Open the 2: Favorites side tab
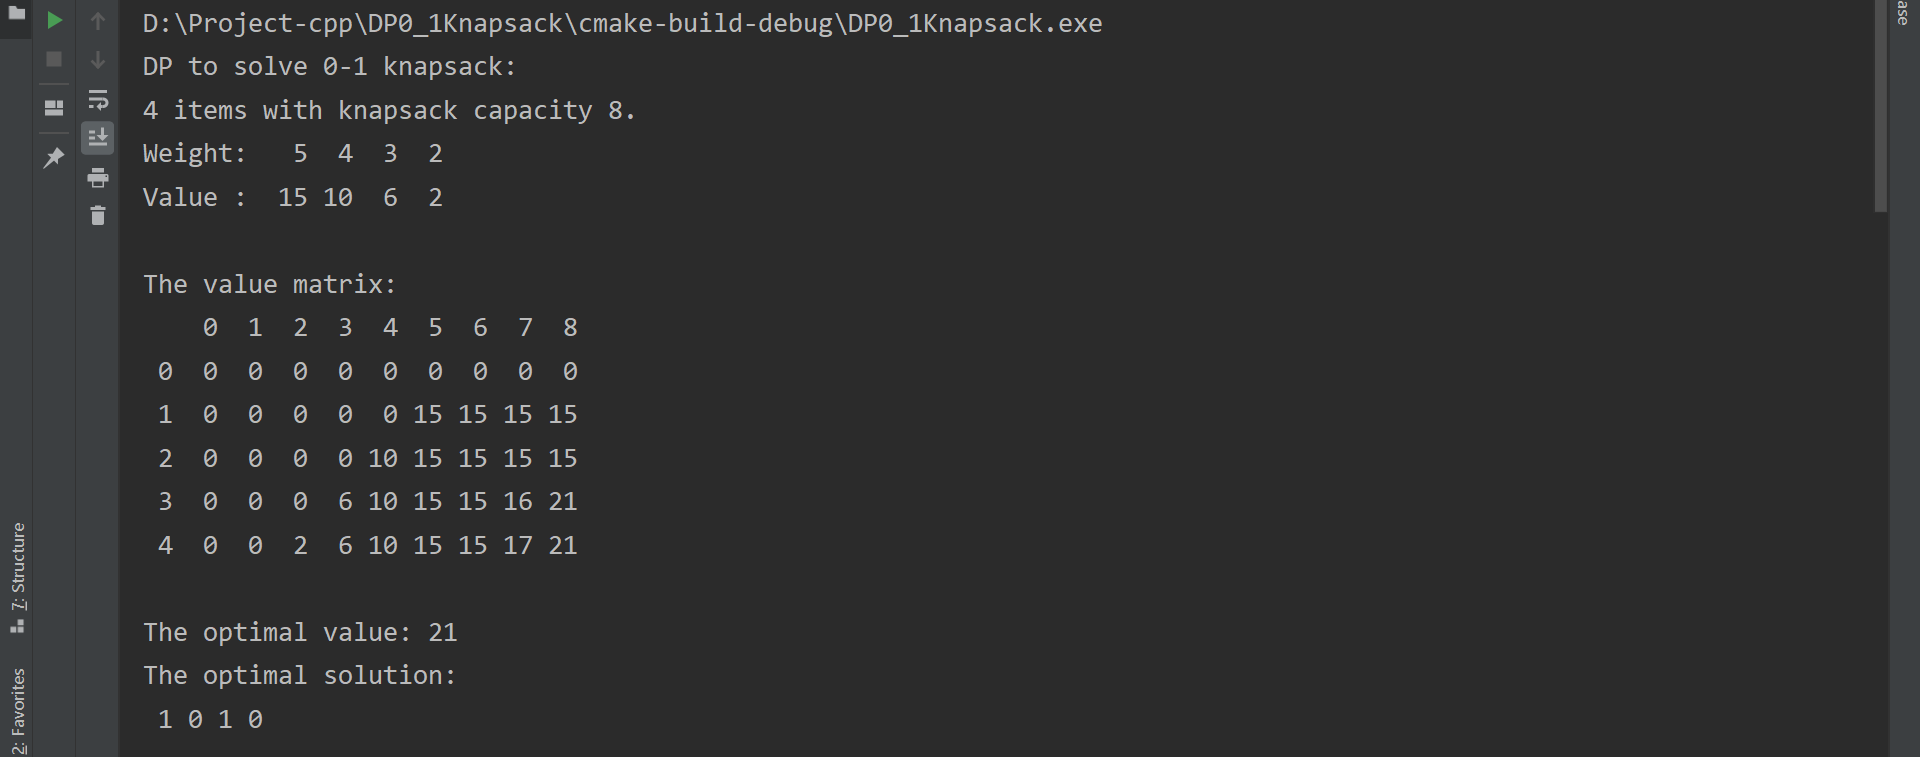 coord(17,711)
